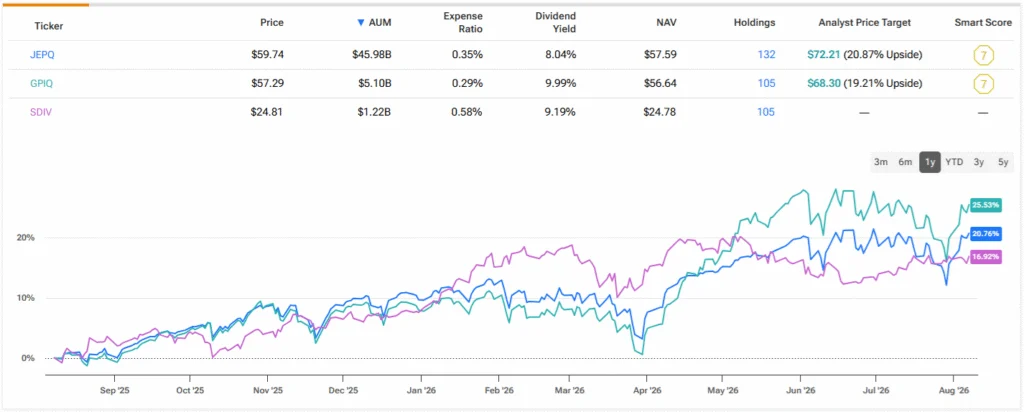Image resolution: width=1024 pixels, height=412 pixels.
Task: Open SDIV holdings count 105
Action: point(767,112)
